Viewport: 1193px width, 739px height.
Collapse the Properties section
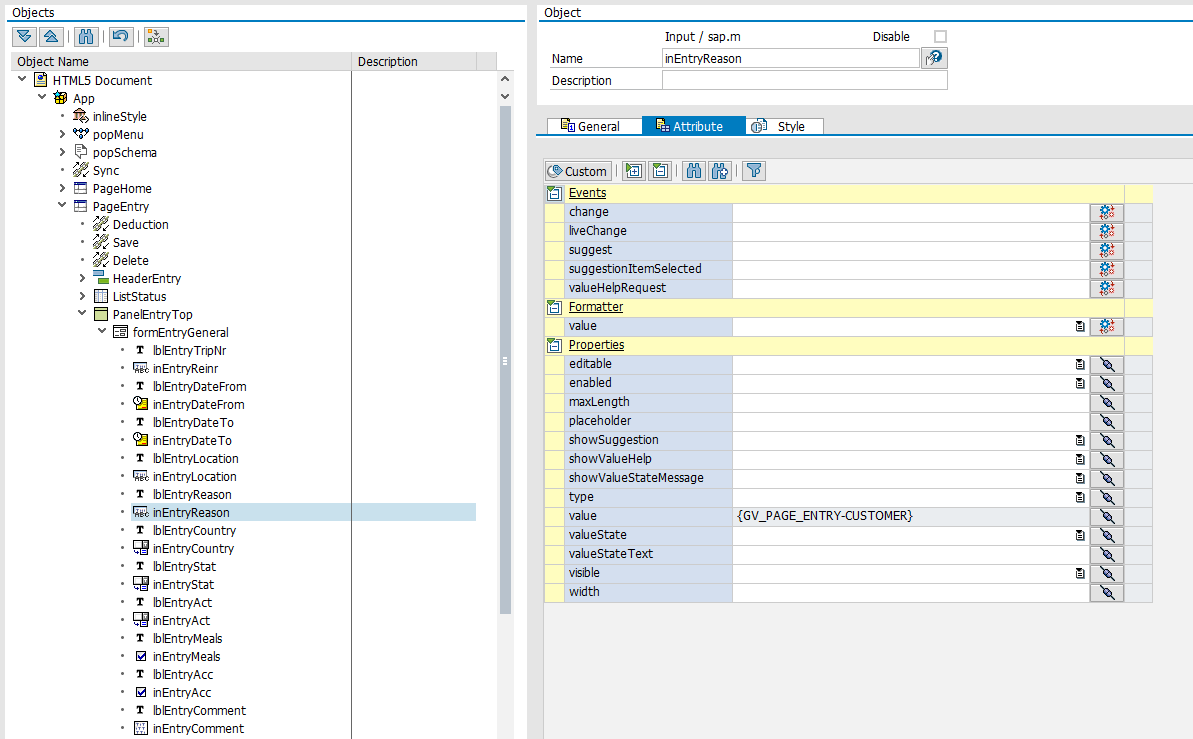pyautogui.click(x=554, y=345)
